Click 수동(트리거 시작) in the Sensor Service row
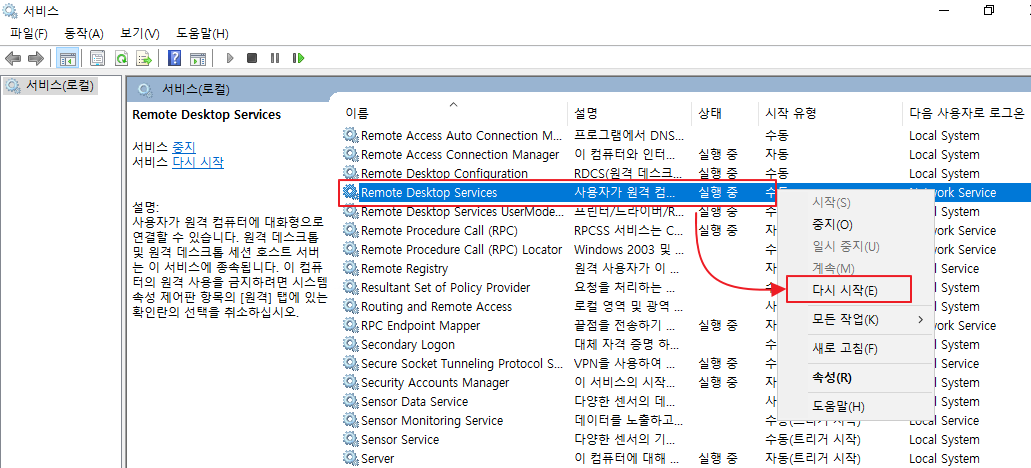Viewport: 1031px width, 468px height. (813, 440)
